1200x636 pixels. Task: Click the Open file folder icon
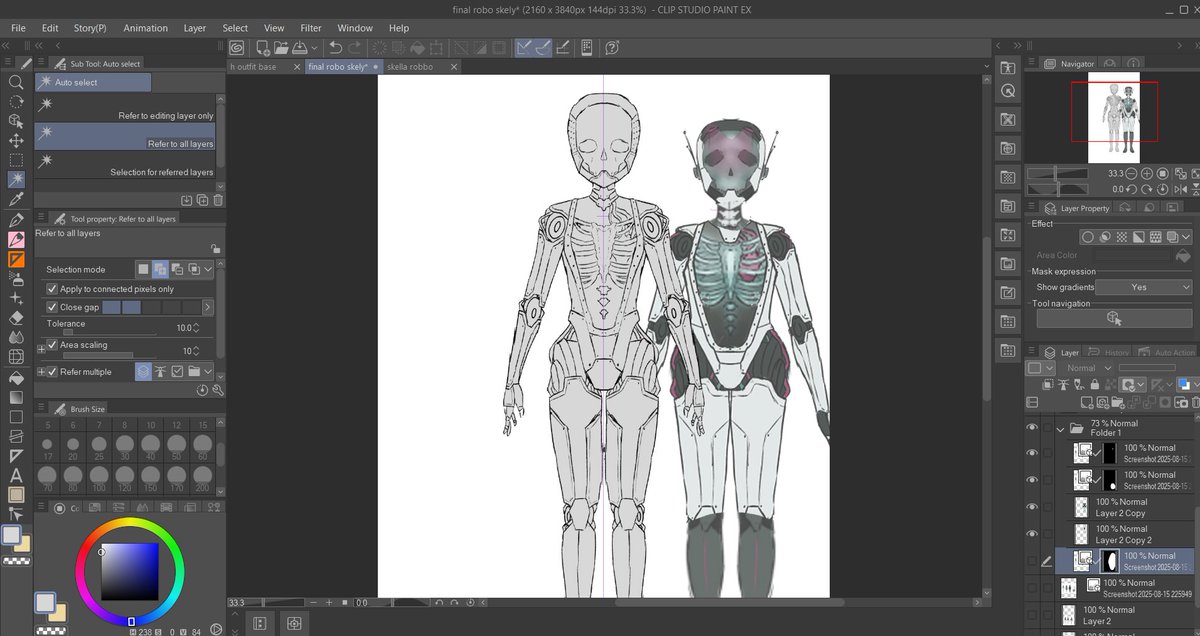[x=282, y=47]
